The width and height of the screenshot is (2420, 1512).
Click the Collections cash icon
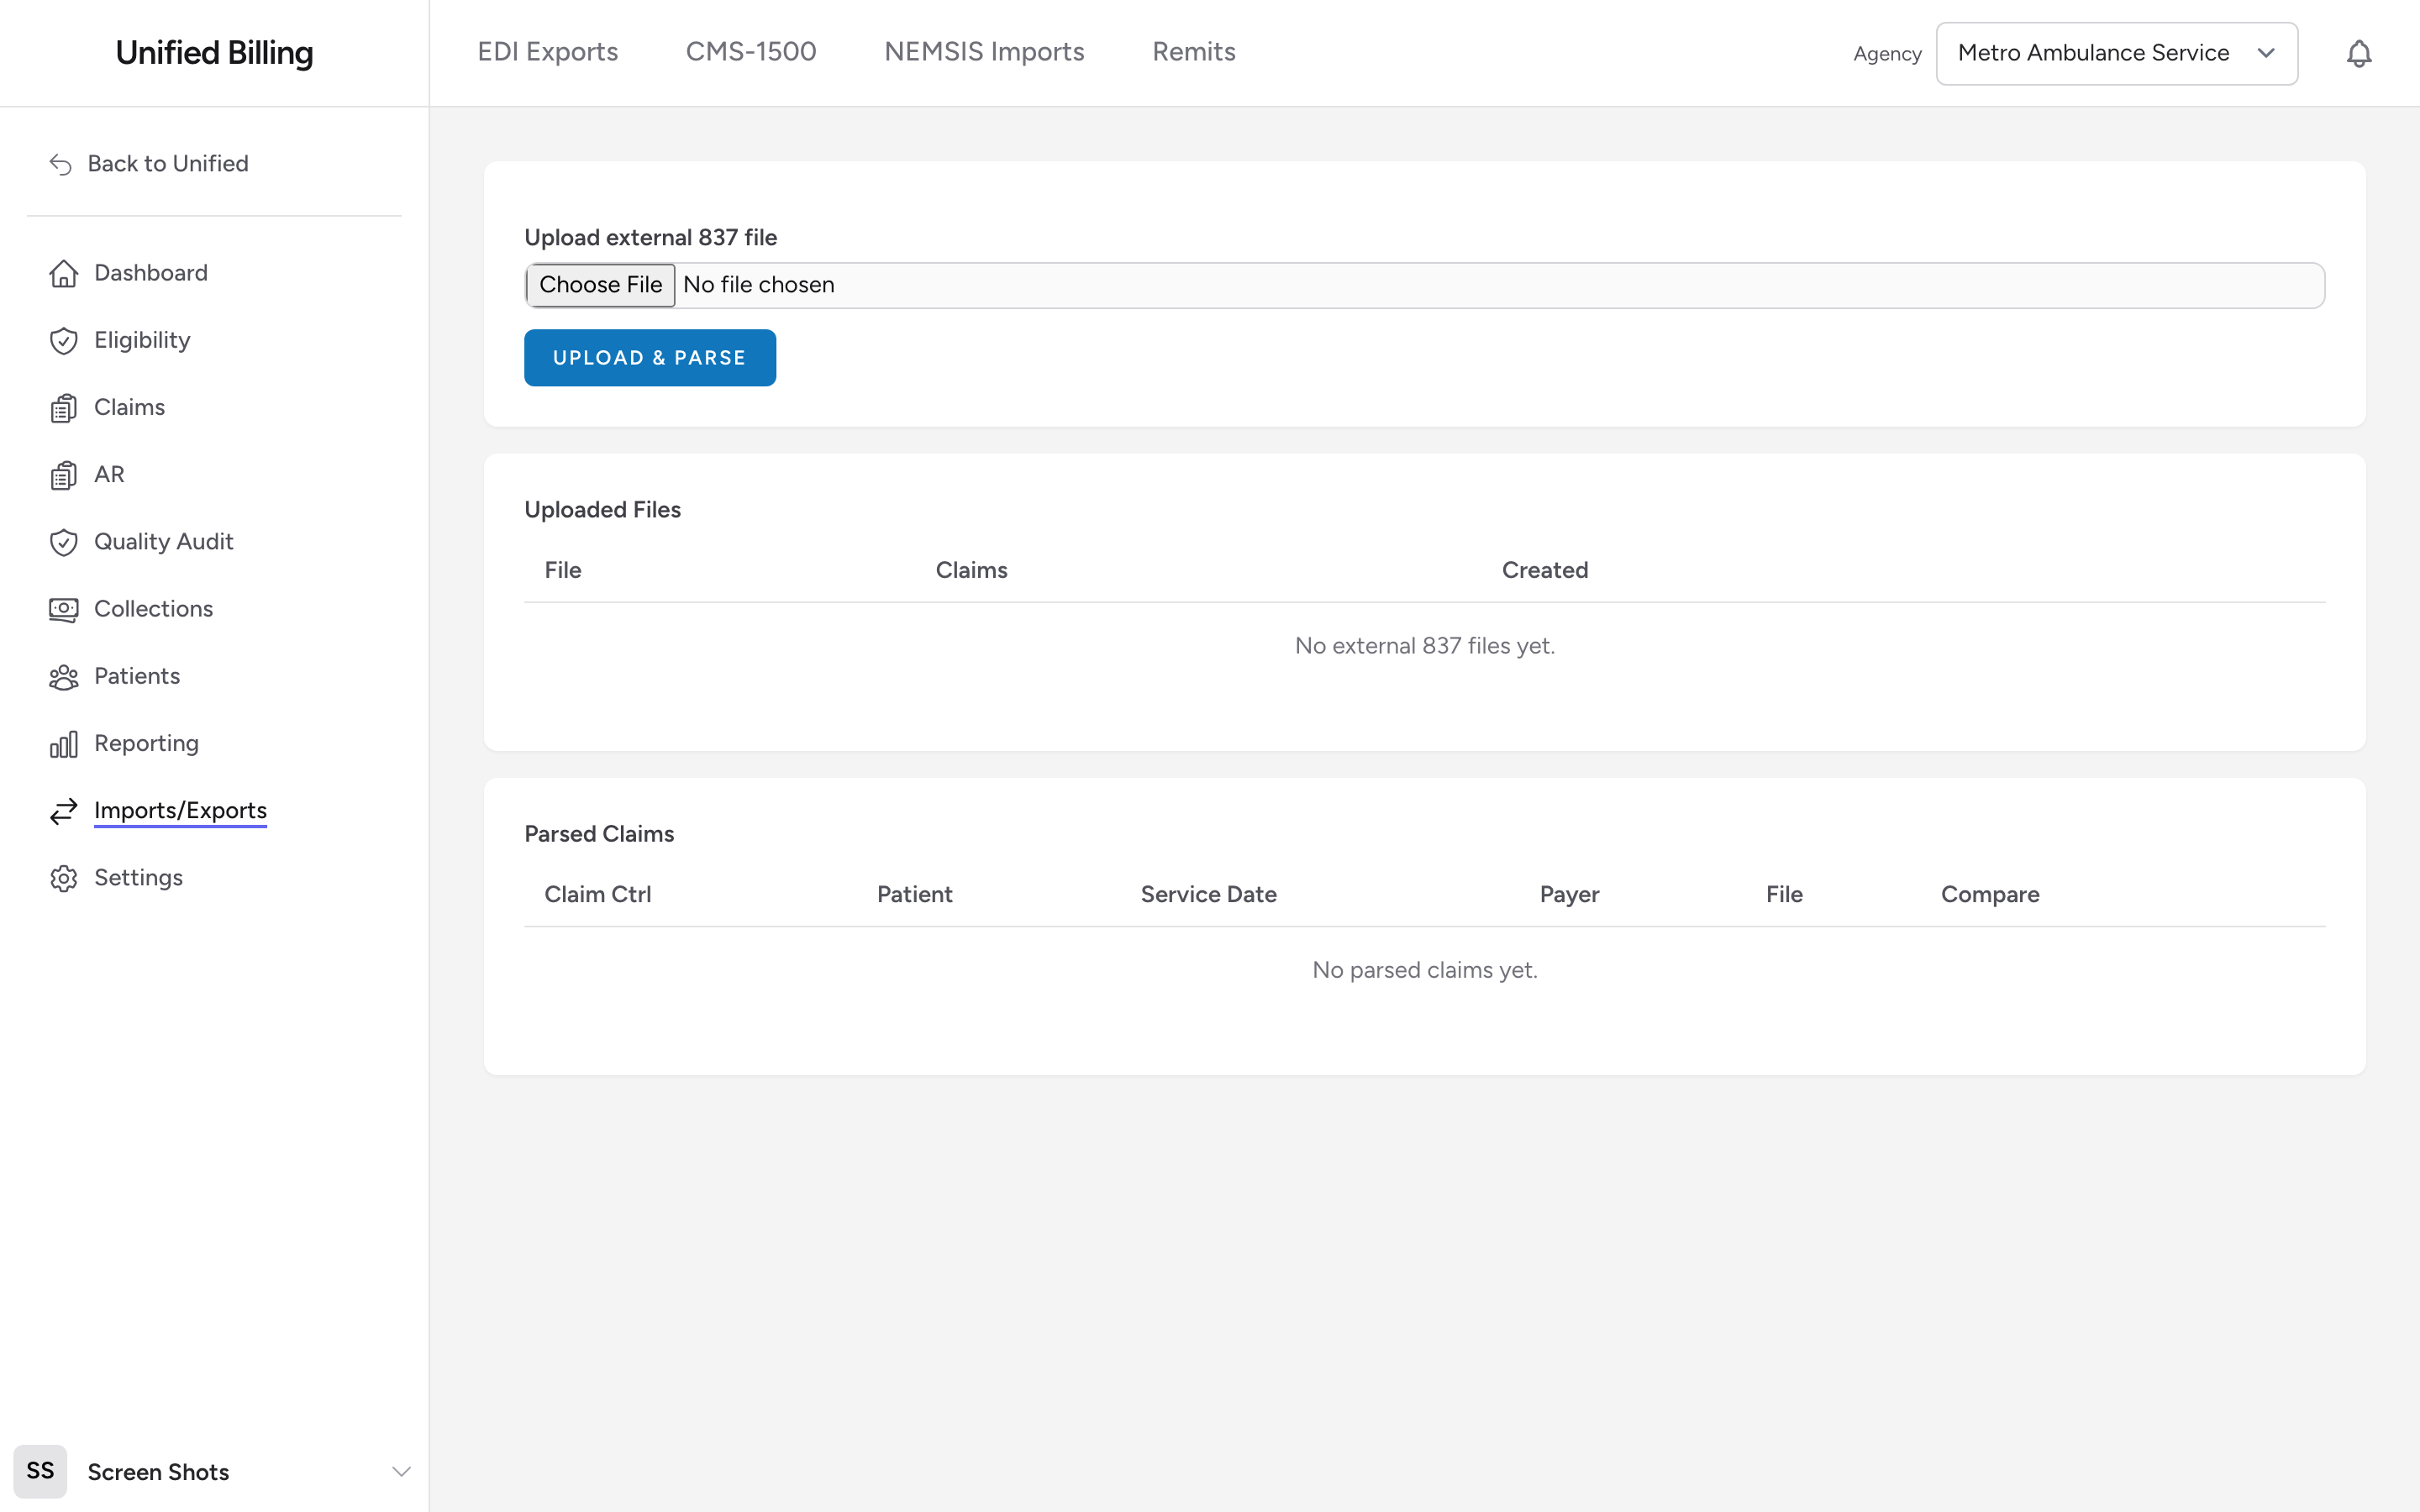[63, 609]
